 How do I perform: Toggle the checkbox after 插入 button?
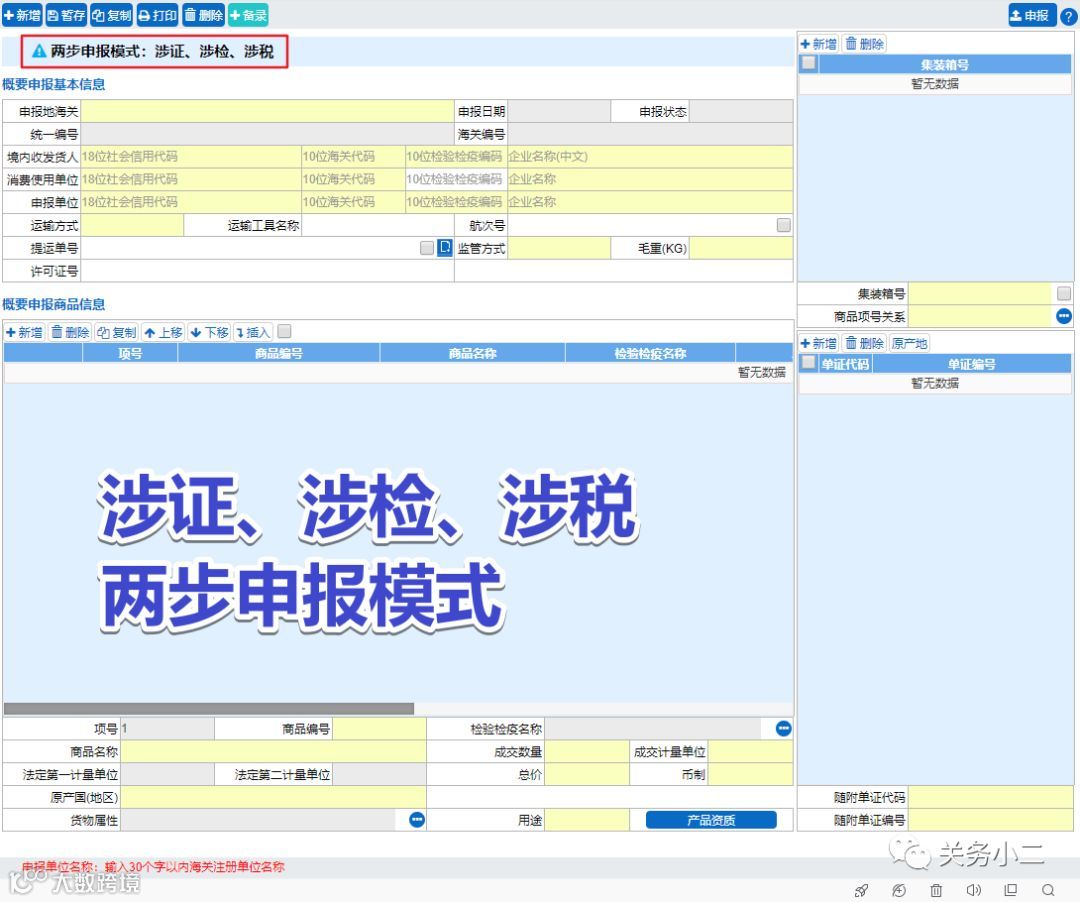pos(284,332)
